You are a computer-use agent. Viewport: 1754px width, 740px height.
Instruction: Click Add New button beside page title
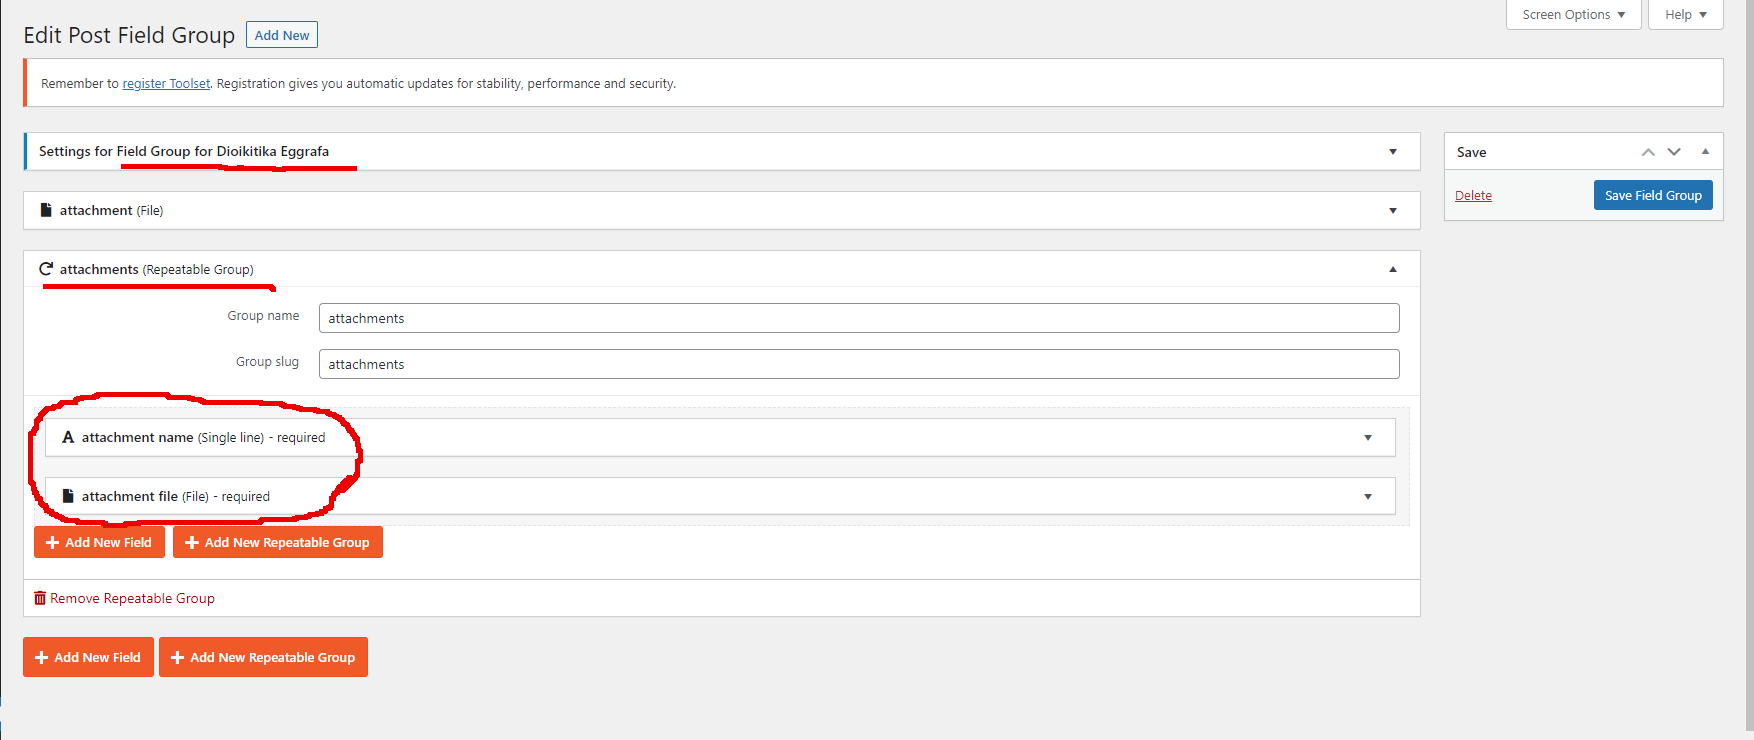point(282,35)
